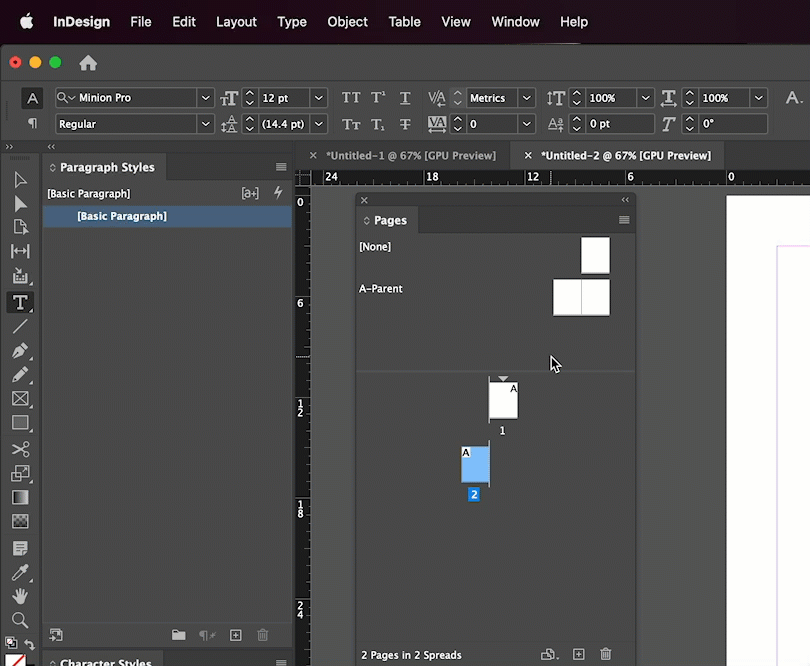Select the Scissors tool
The width and height of the screenshot is (810, 666).
pyautogui.click(x=20, y=448)
